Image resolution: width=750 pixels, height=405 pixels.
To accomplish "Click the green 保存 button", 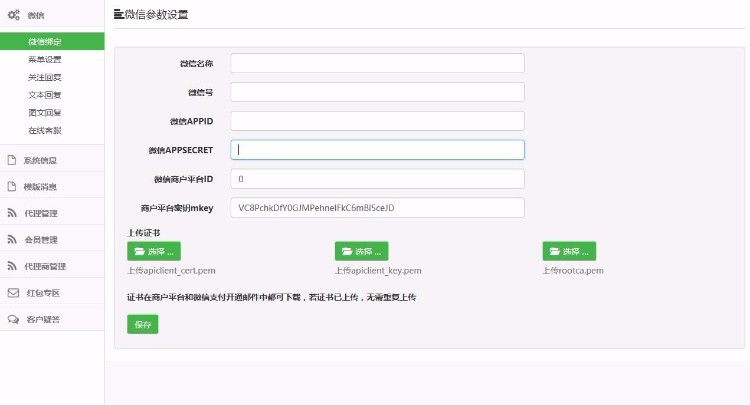I will [143, 324].
